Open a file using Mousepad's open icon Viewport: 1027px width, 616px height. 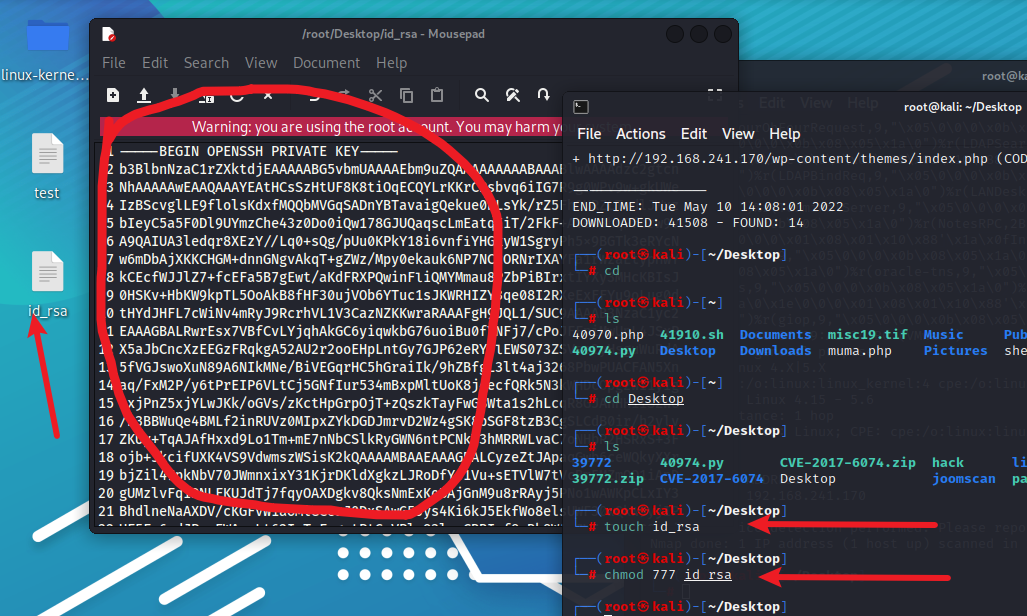(143, 96)
